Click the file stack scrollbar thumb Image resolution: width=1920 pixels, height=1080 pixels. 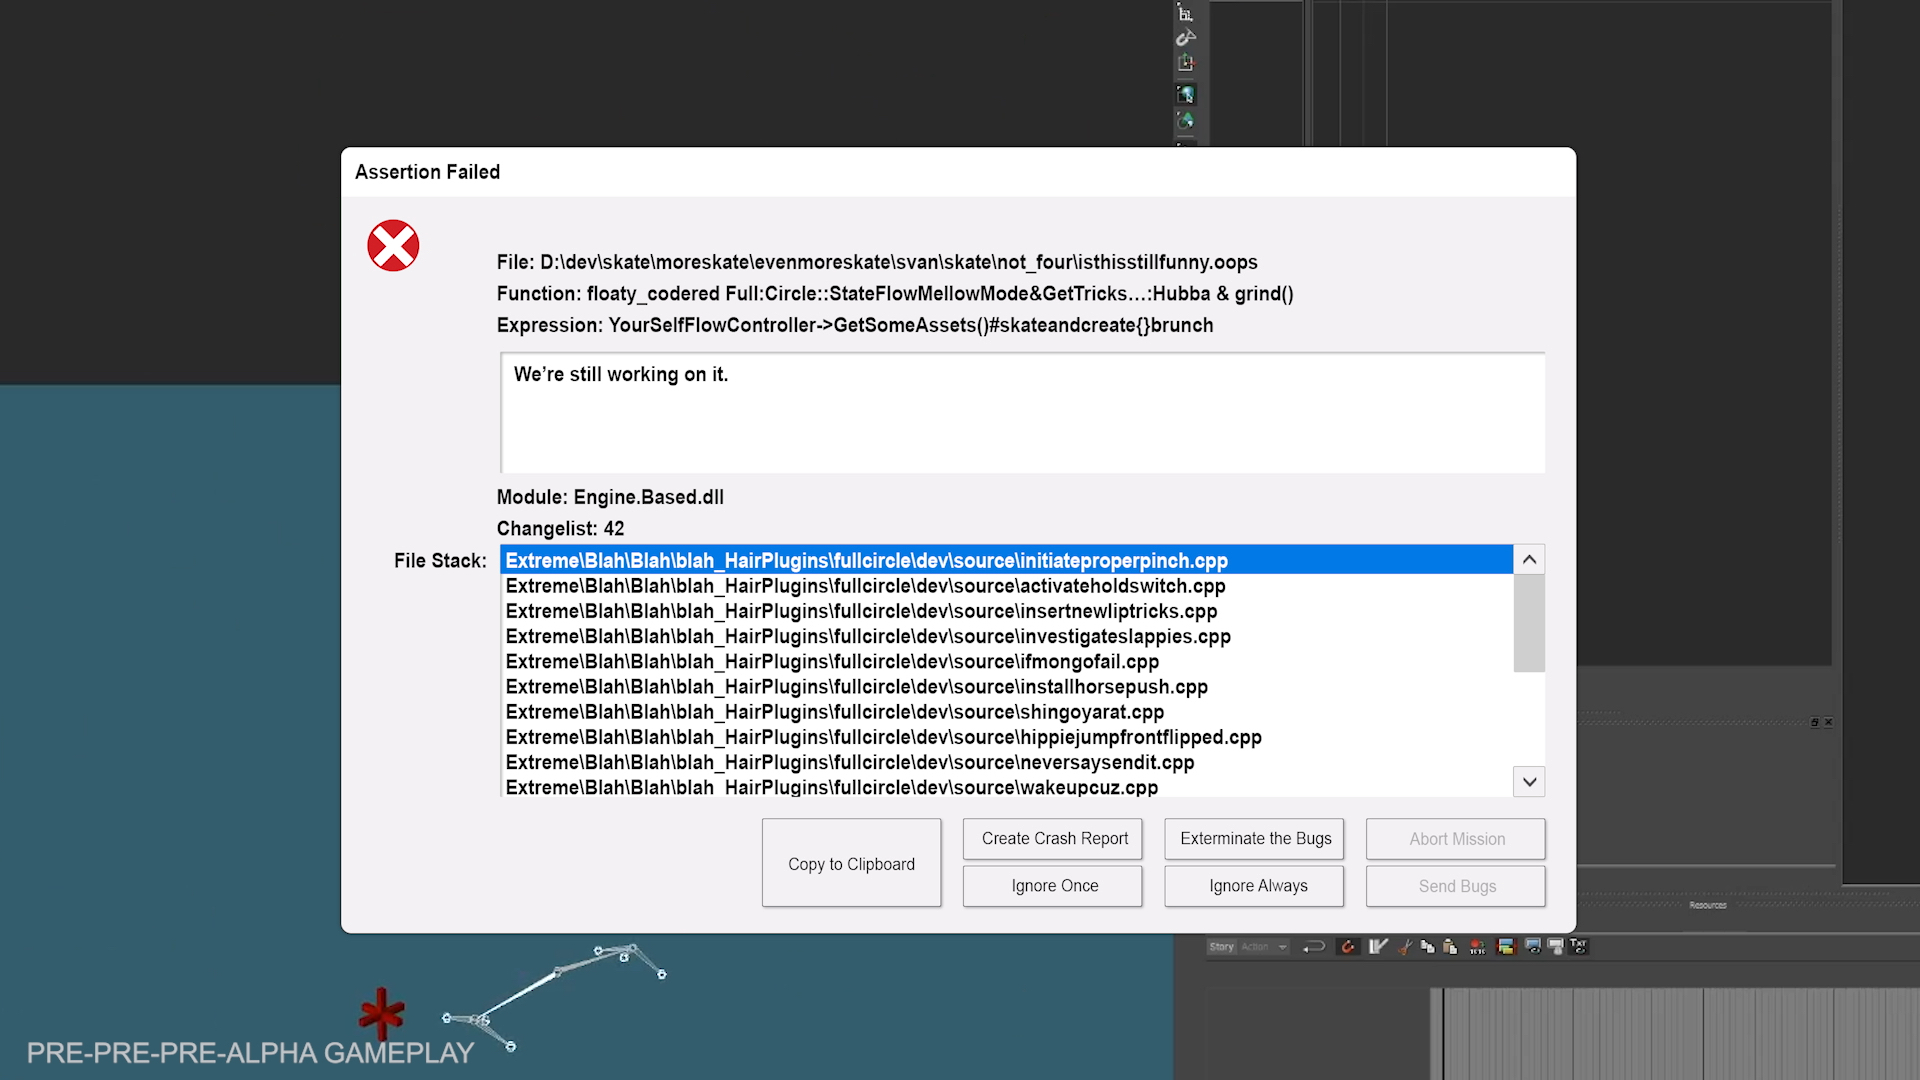[1529, 625]
